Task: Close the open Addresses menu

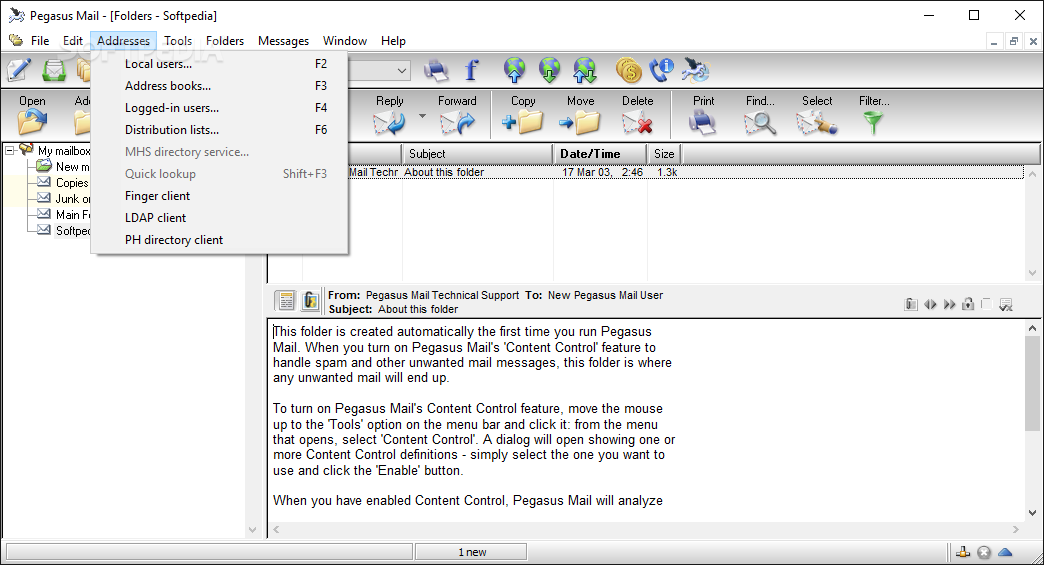Action: 123,41
